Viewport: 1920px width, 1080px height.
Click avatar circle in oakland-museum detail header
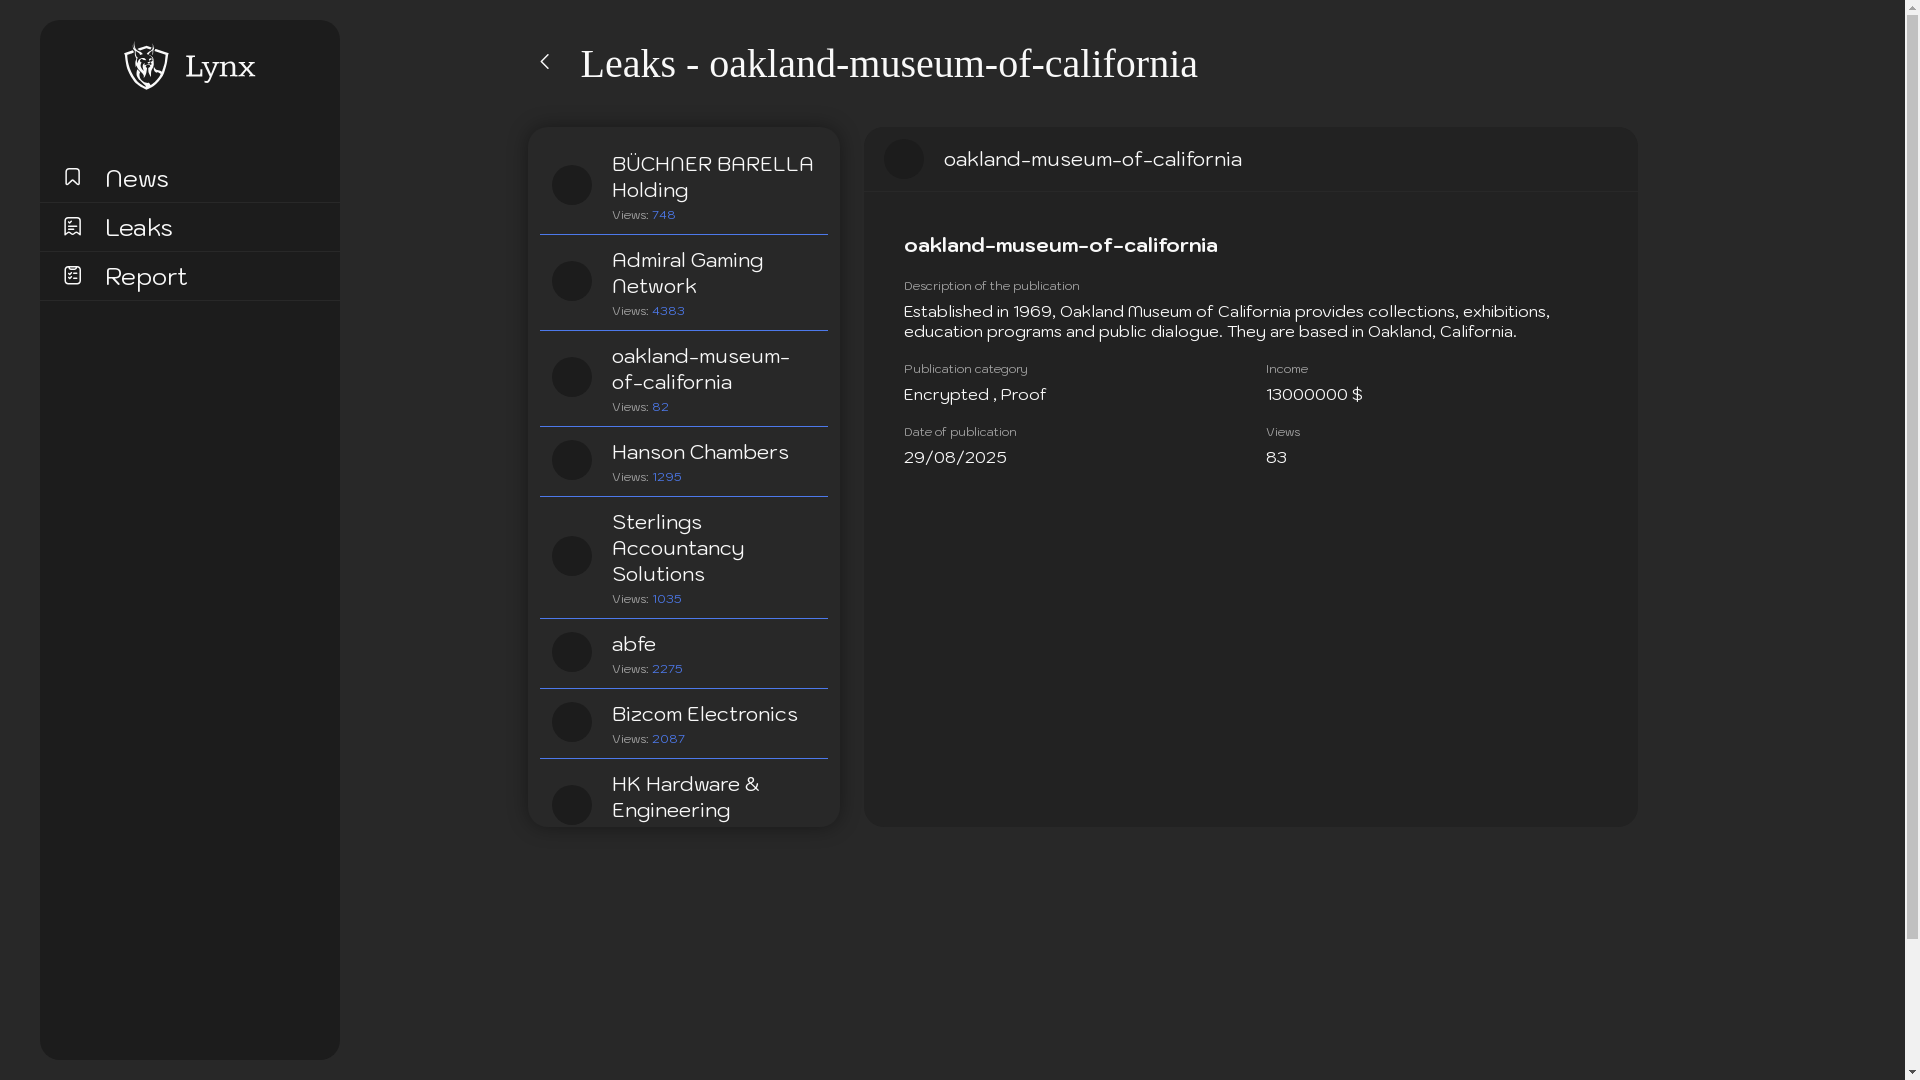click(x=904, y=159)
